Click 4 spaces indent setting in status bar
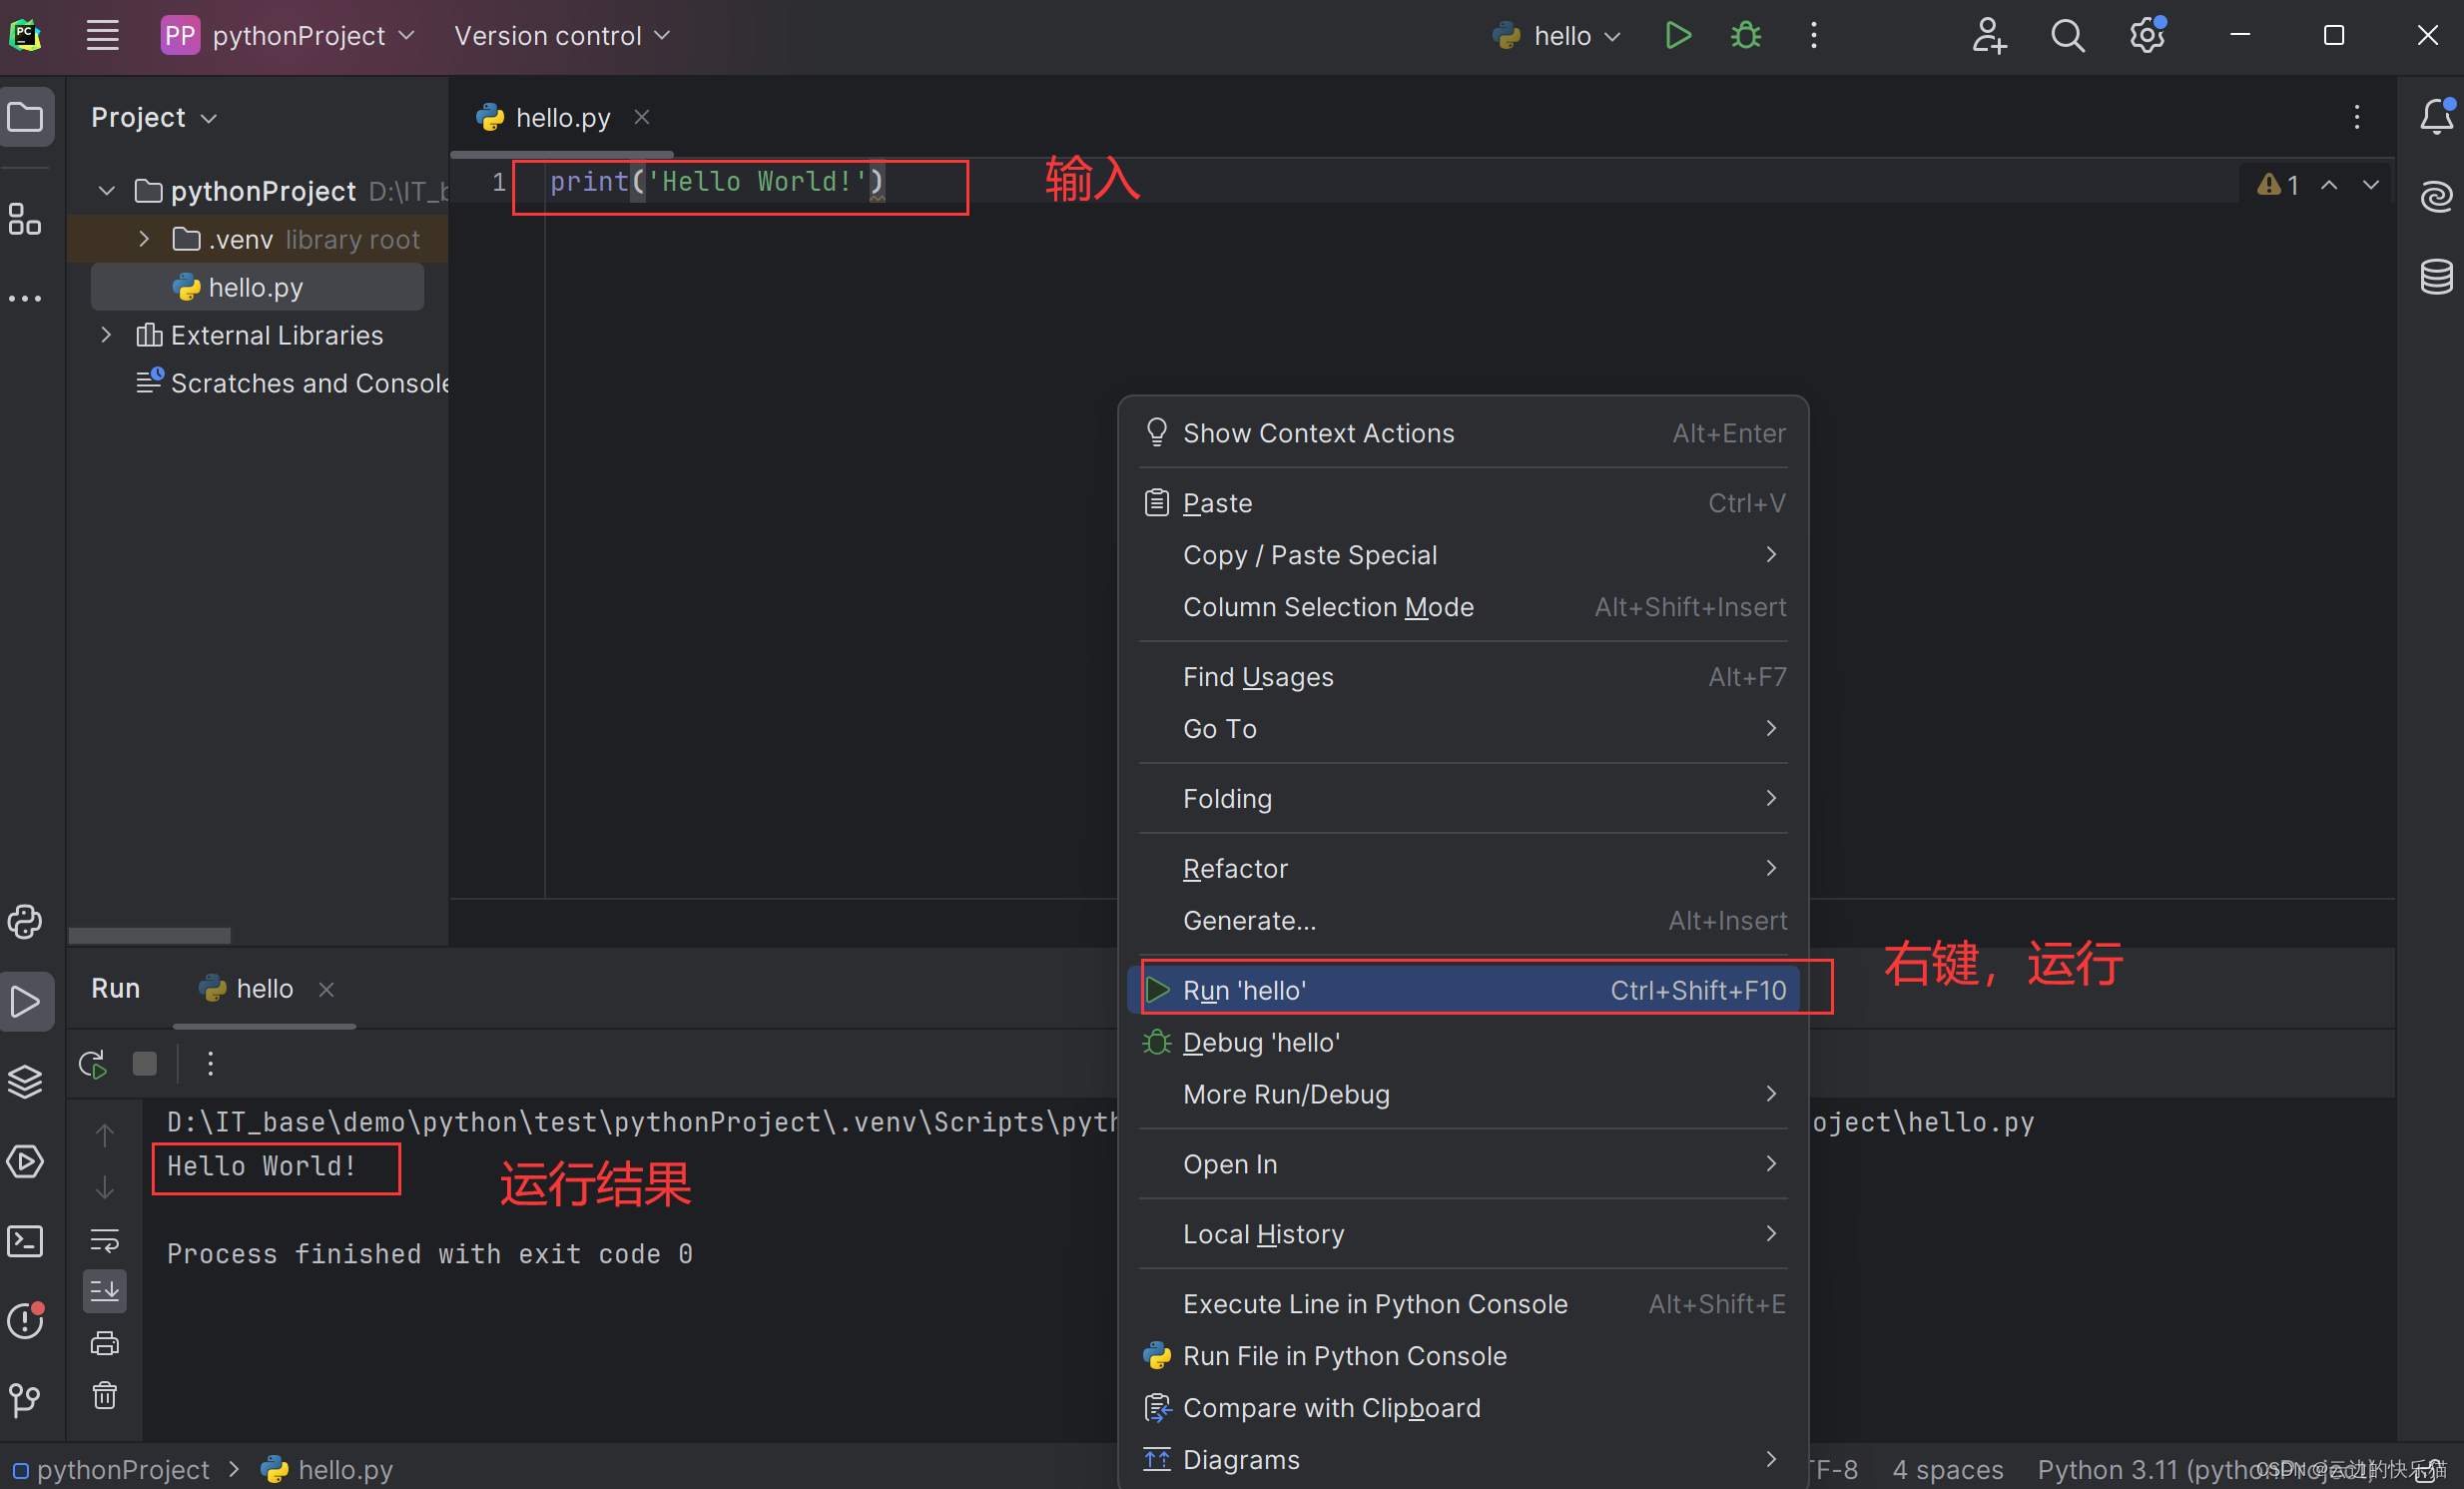The height and width of the screenshot is (1489, 2464). click(x=1947, y=1469)
